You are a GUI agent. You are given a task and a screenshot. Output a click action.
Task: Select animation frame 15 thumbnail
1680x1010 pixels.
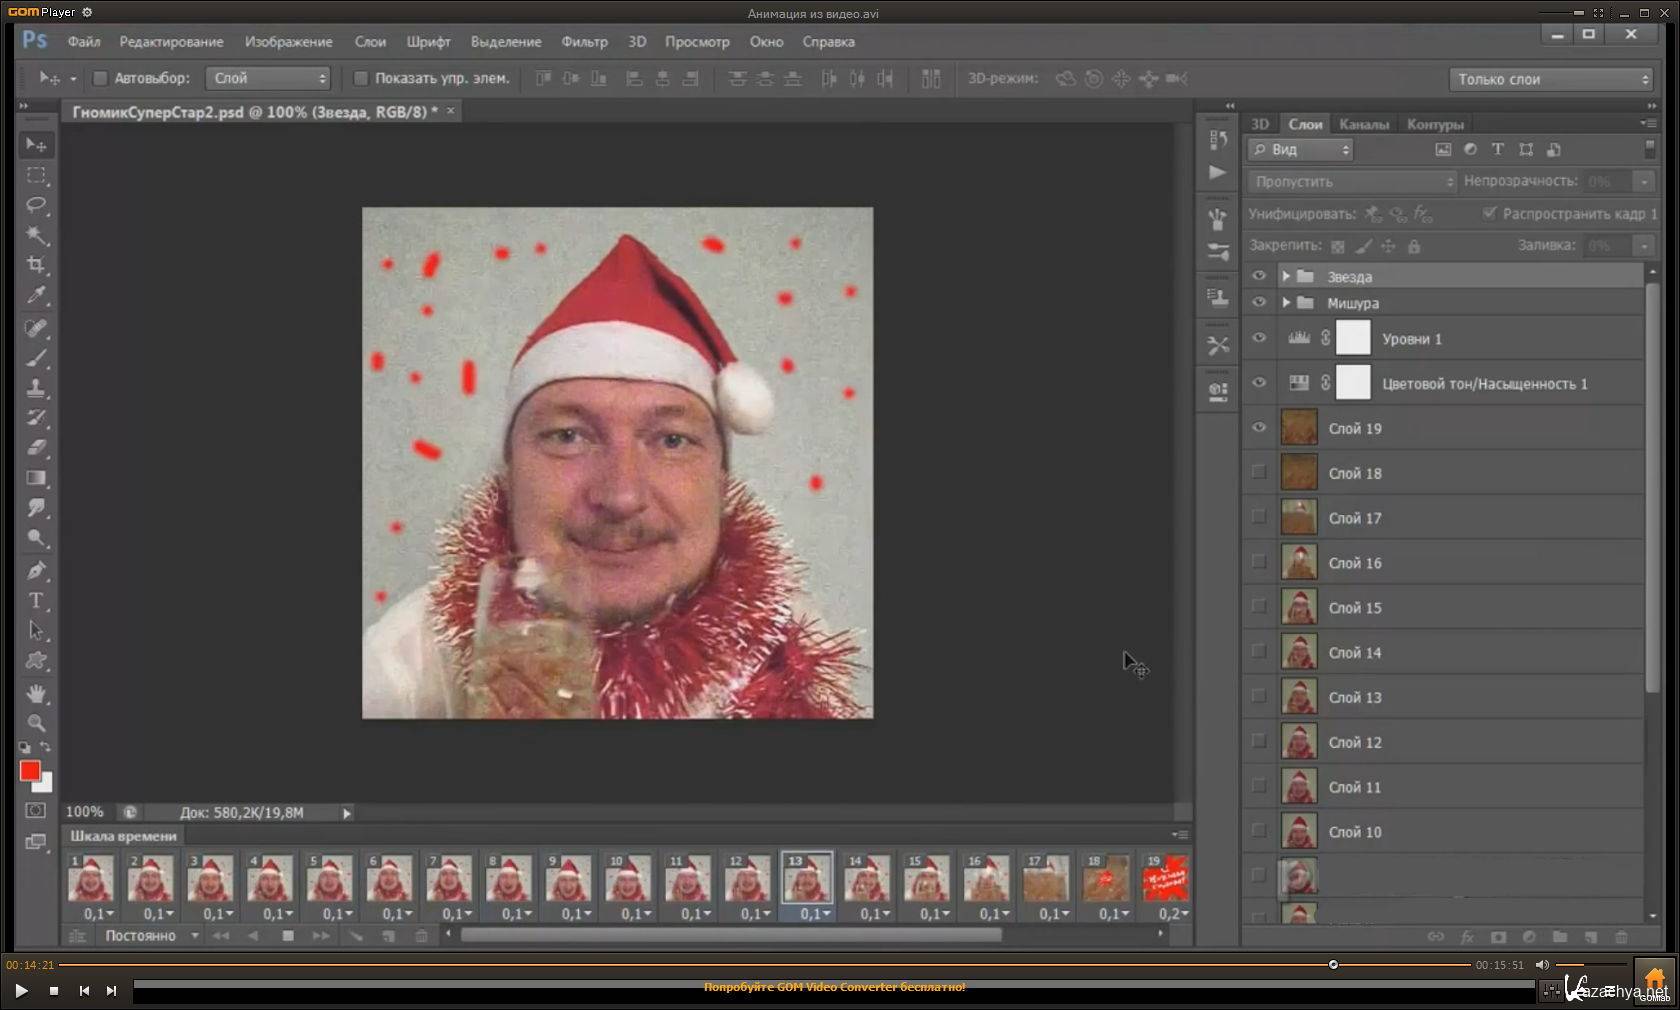926,878
